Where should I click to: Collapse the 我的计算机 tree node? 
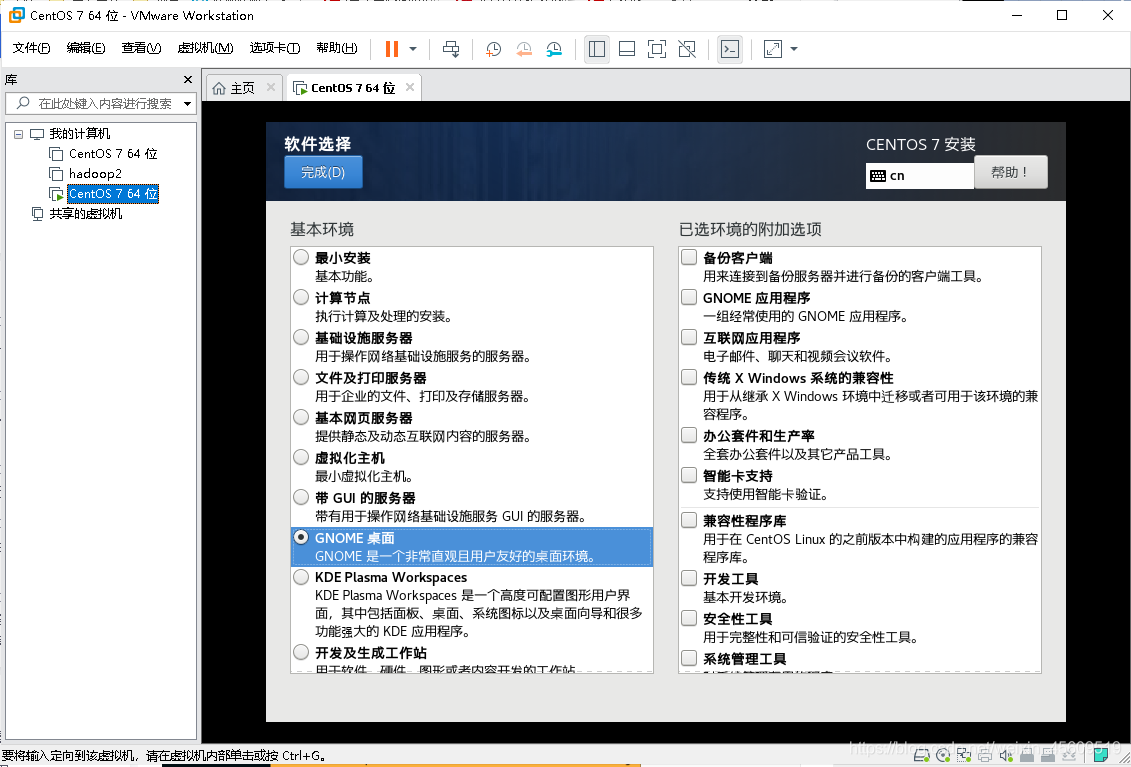point(18,133)
